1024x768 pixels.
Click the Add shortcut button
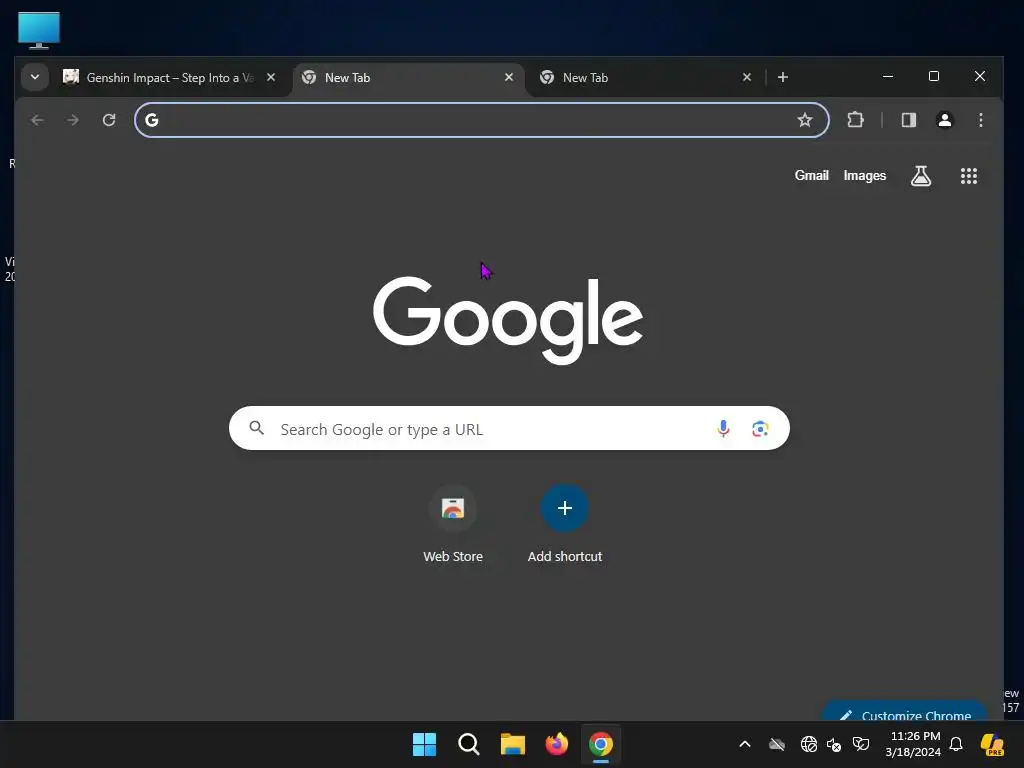565,524
